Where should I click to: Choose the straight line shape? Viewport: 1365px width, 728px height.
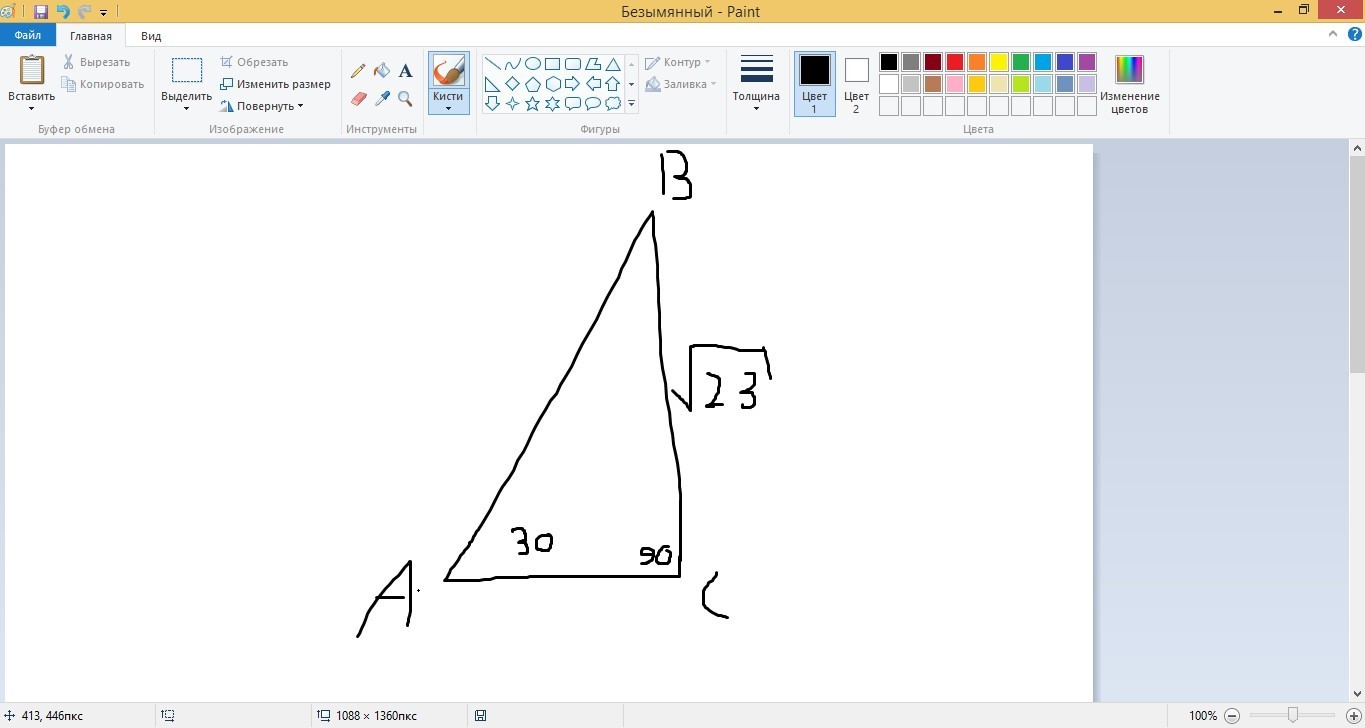(493, 64)
